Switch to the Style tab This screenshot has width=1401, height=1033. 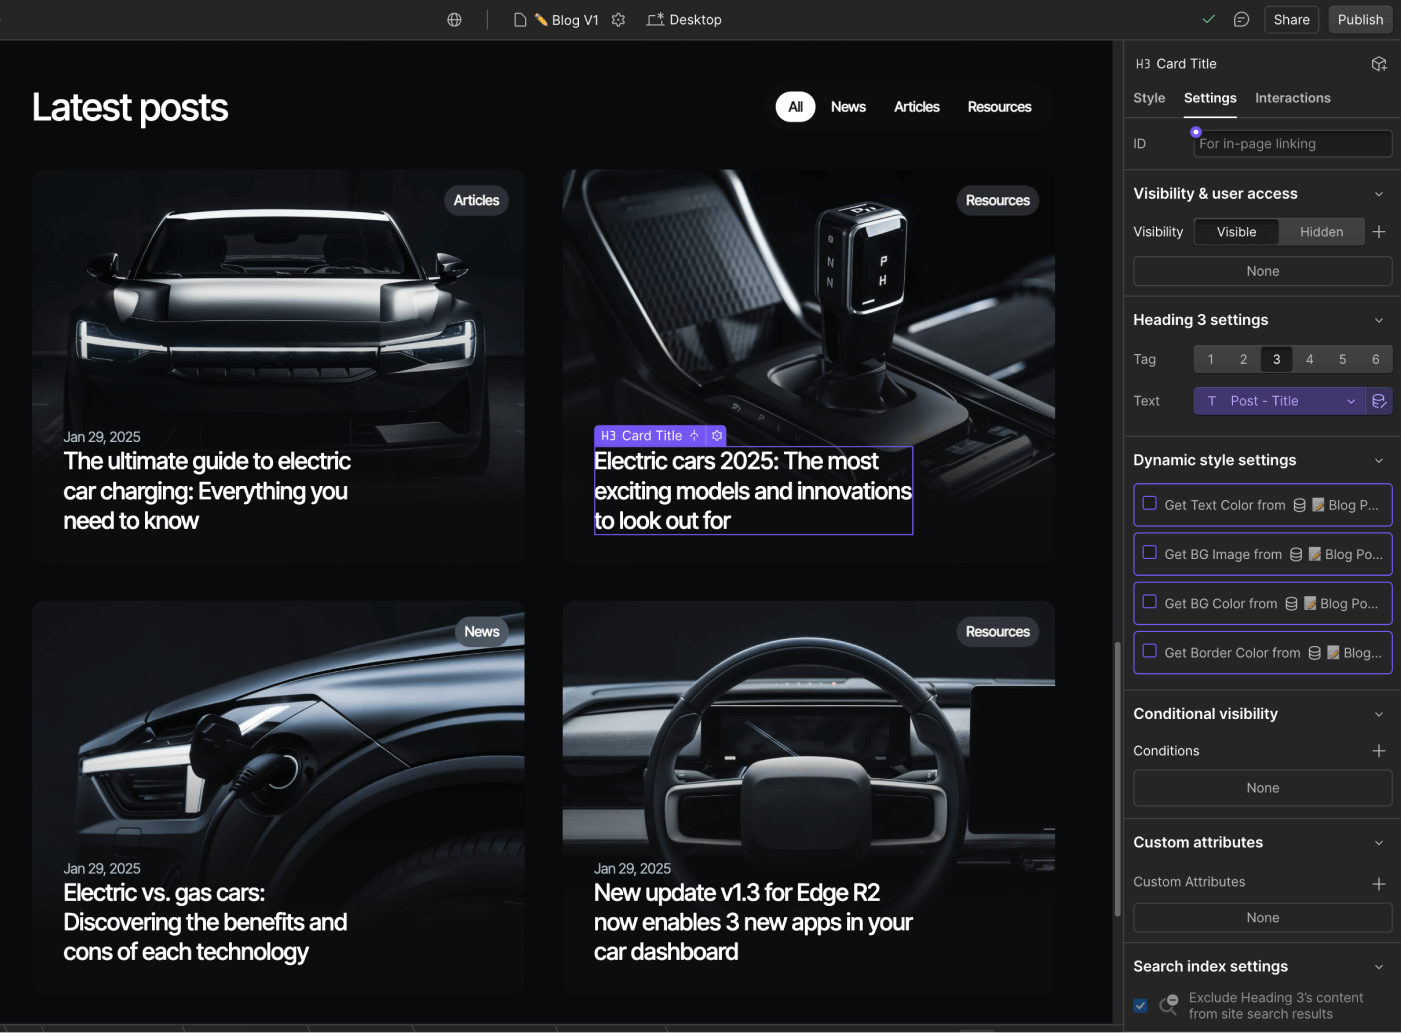tap(1148, 97)
